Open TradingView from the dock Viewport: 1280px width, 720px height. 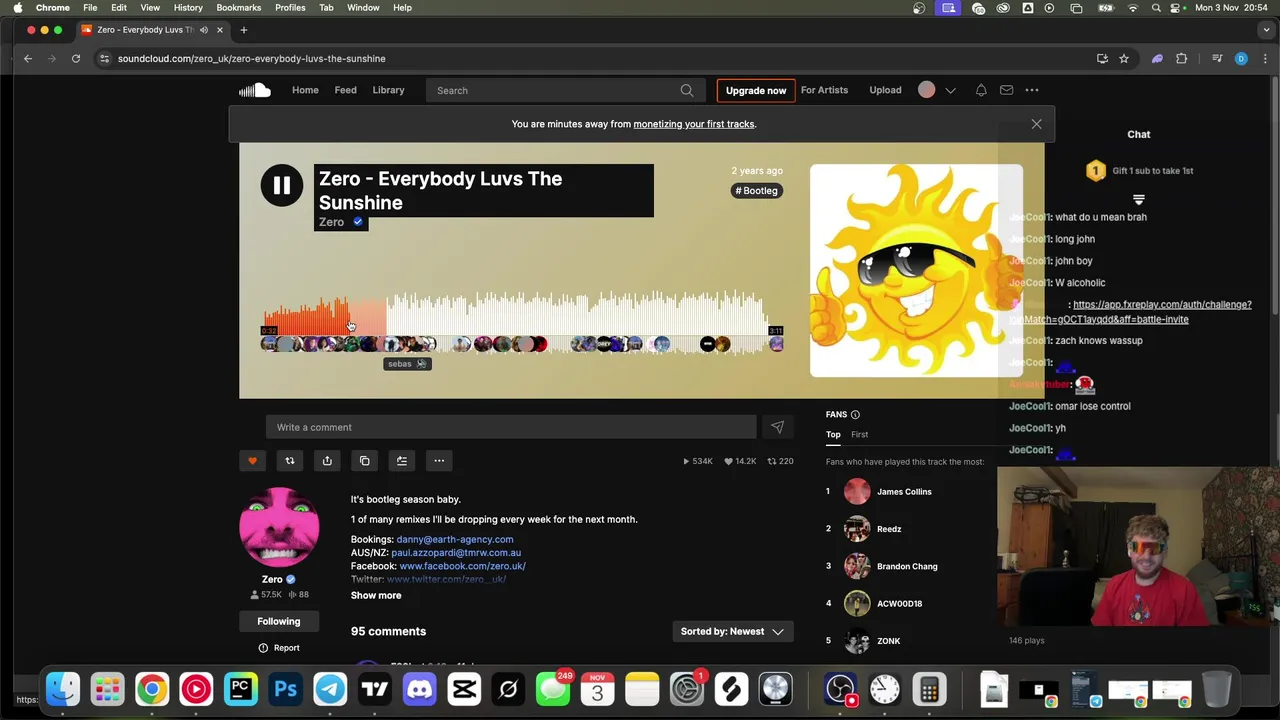(374, 689)
